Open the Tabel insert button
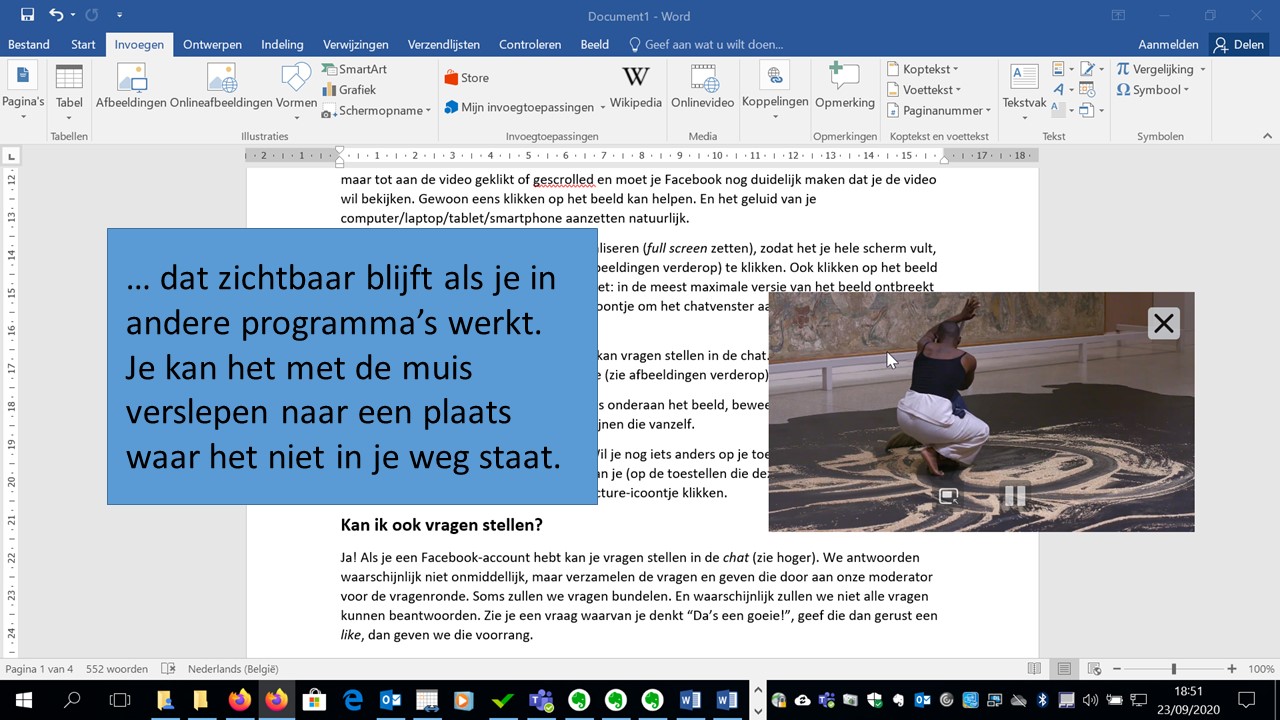Image resolution: width=1280 pixels, height=720 pixels. click(69, 91)
